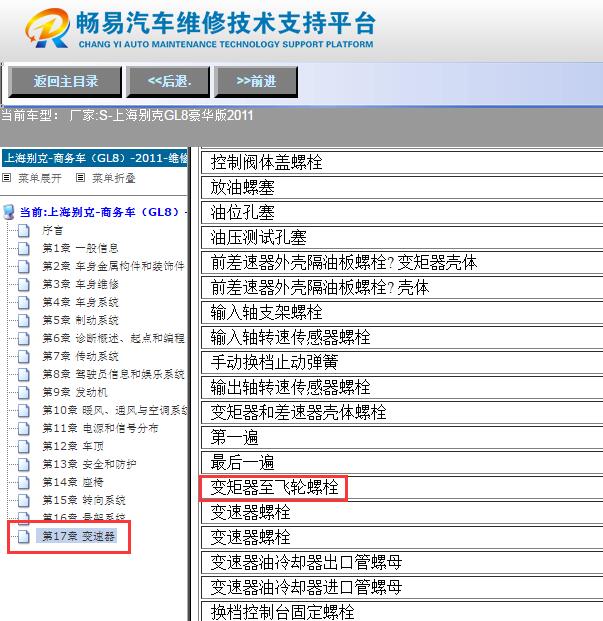Image resolution: width=603 pixels, height=621 pixels.
Task: Click page icon for 第2章 车身金属构件和装饰件
Action: pyautogui.click(x=24, y=266)
